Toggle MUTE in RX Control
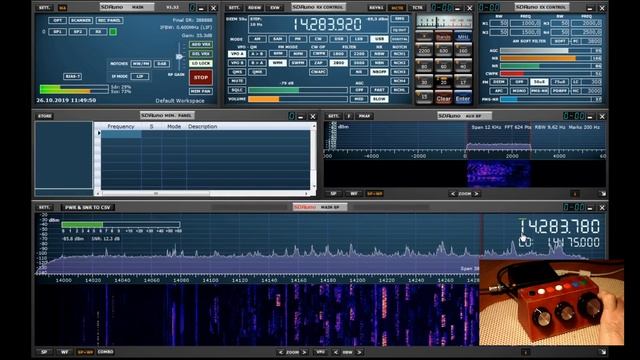This screenshot has height=360, width=640. coord(236,81)
